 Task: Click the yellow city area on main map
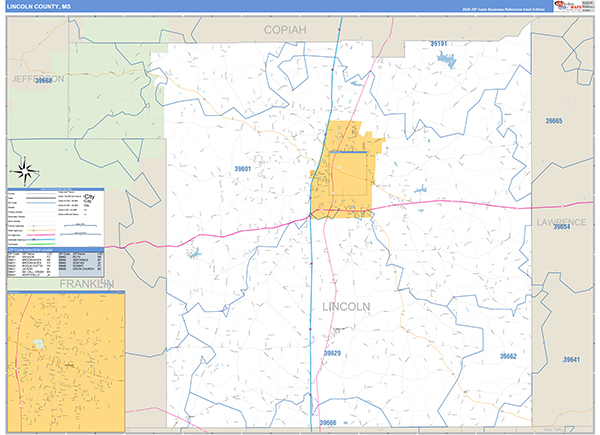coord(346,172)
